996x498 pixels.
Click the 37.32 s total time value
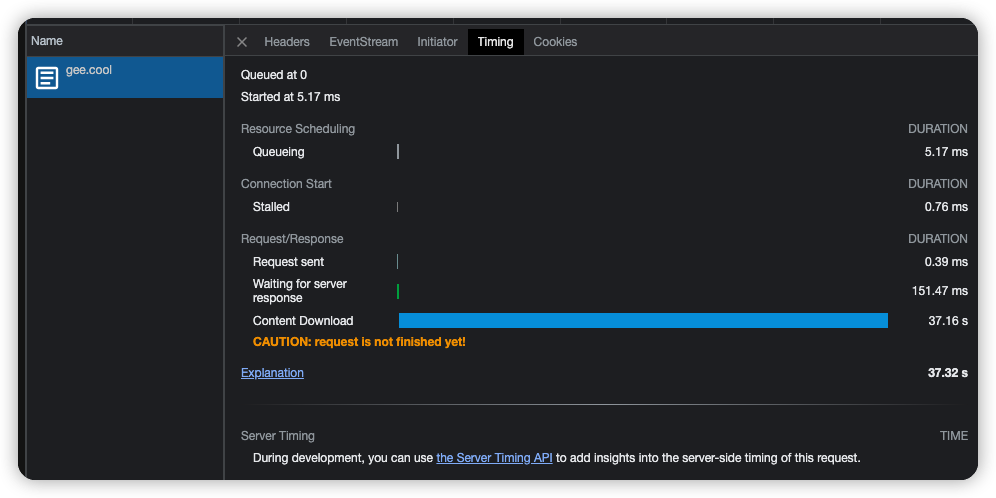pyautogui.click(x=947, y=373)
